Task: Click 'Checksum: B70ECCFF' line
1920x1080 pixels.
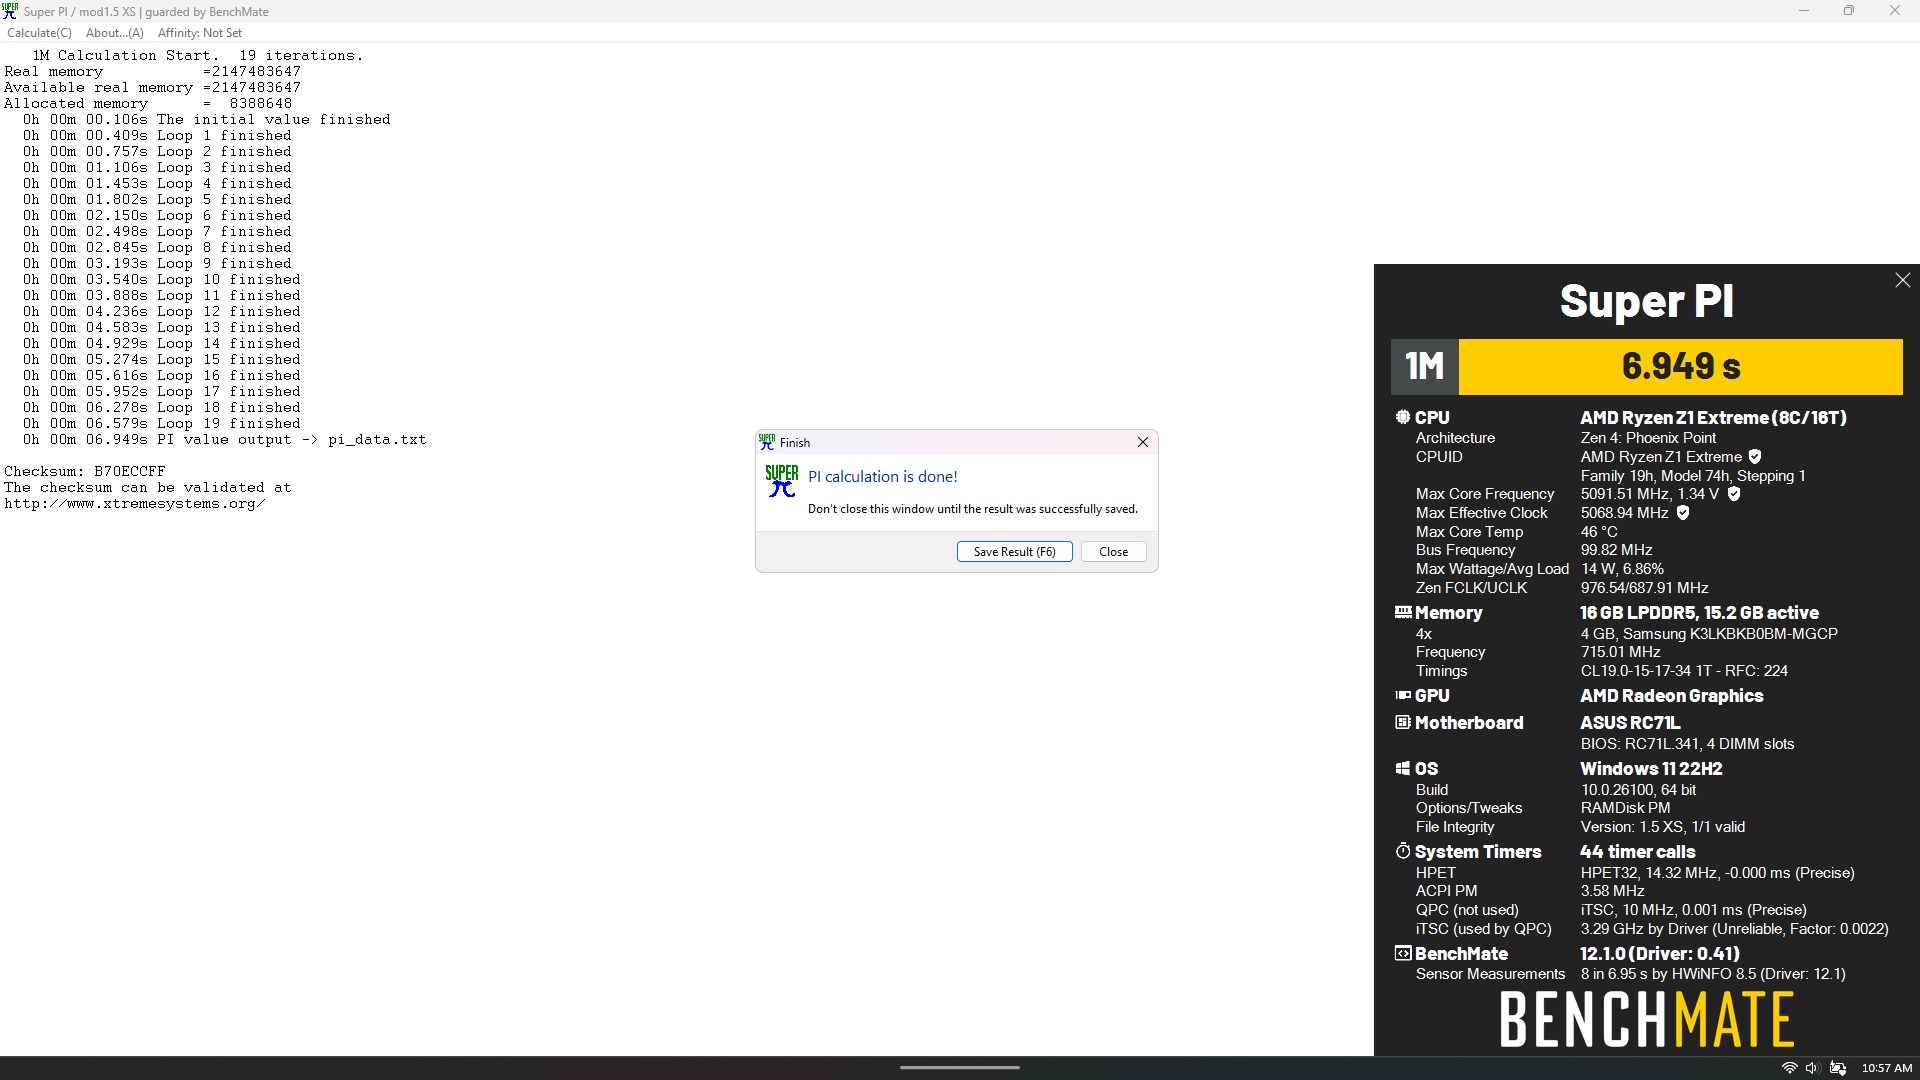Action: 85,471
